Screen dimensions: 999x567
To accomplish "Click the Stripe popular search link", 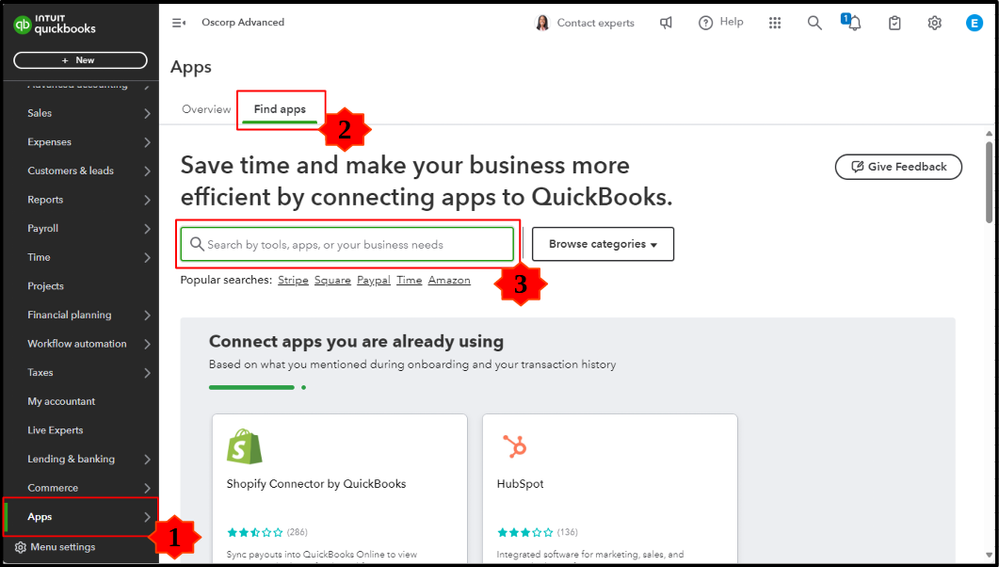I will point(293,280).
